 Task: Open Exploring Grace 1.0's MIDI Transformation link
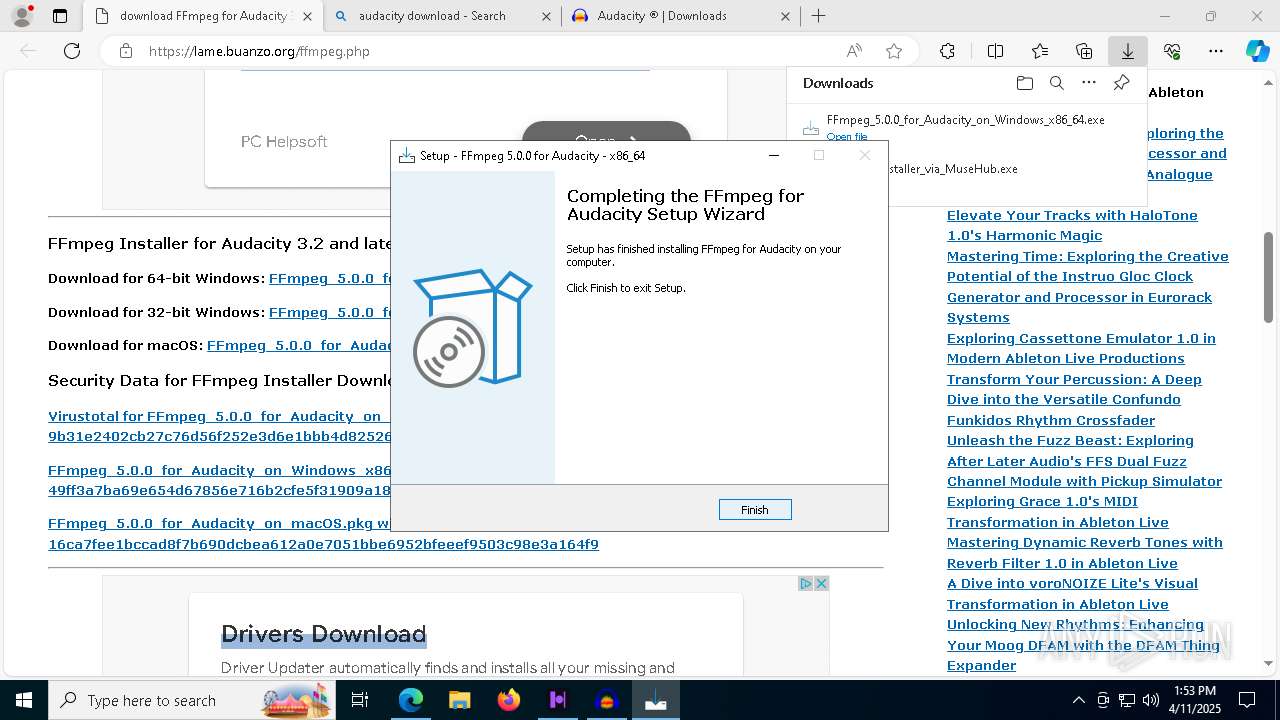1058,512
